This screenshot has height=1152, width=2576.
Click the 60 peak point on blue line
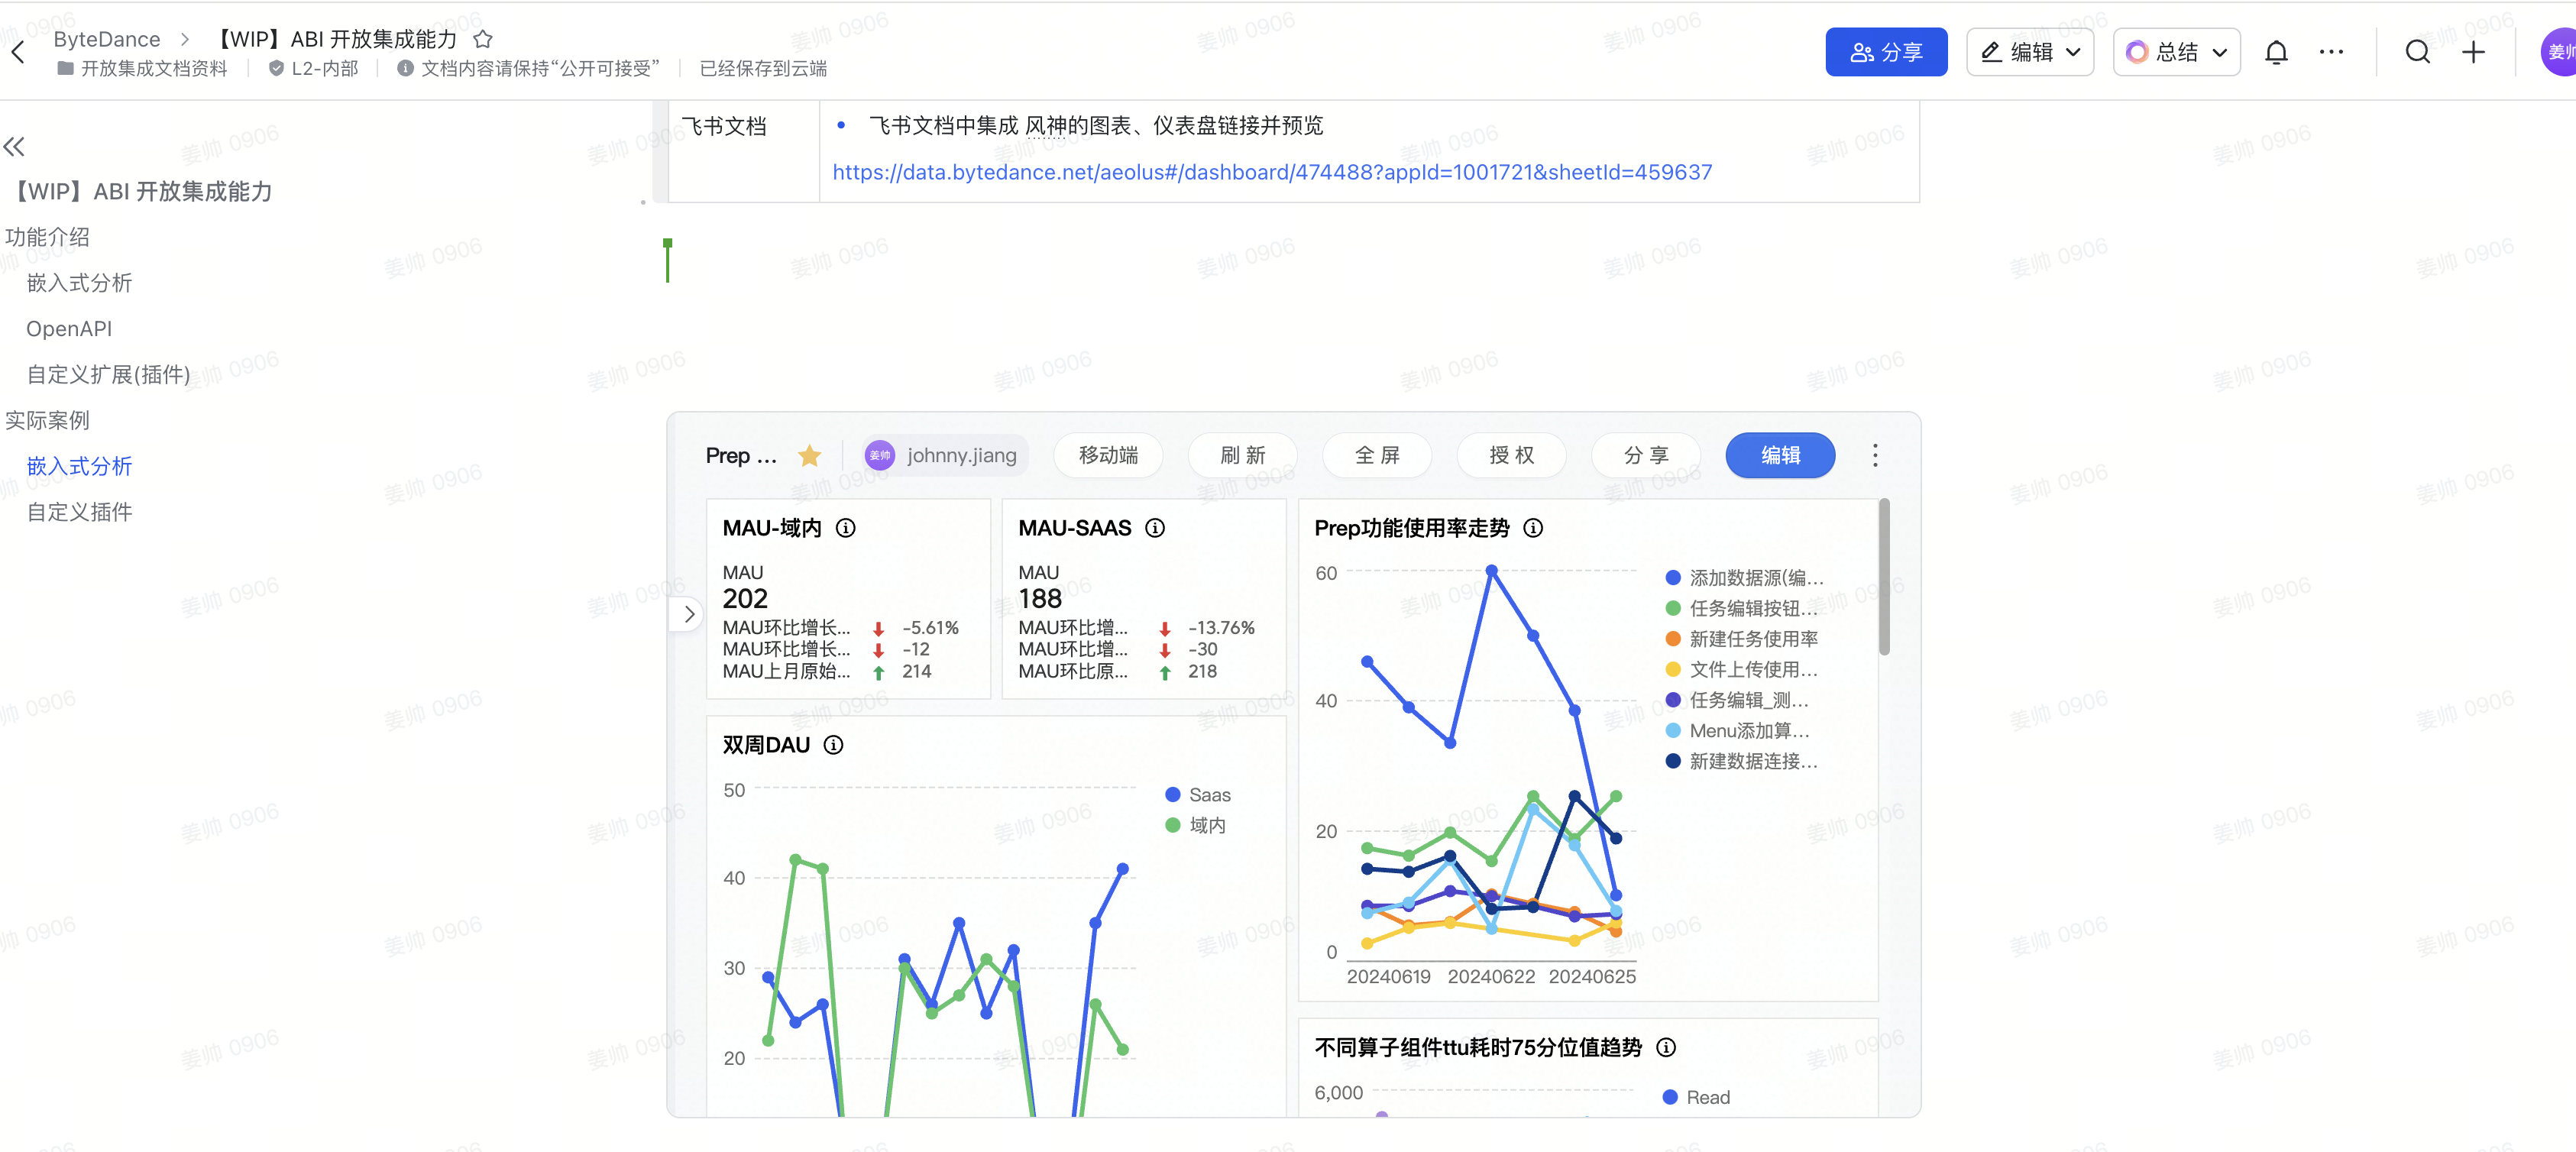click(1491, 570)
